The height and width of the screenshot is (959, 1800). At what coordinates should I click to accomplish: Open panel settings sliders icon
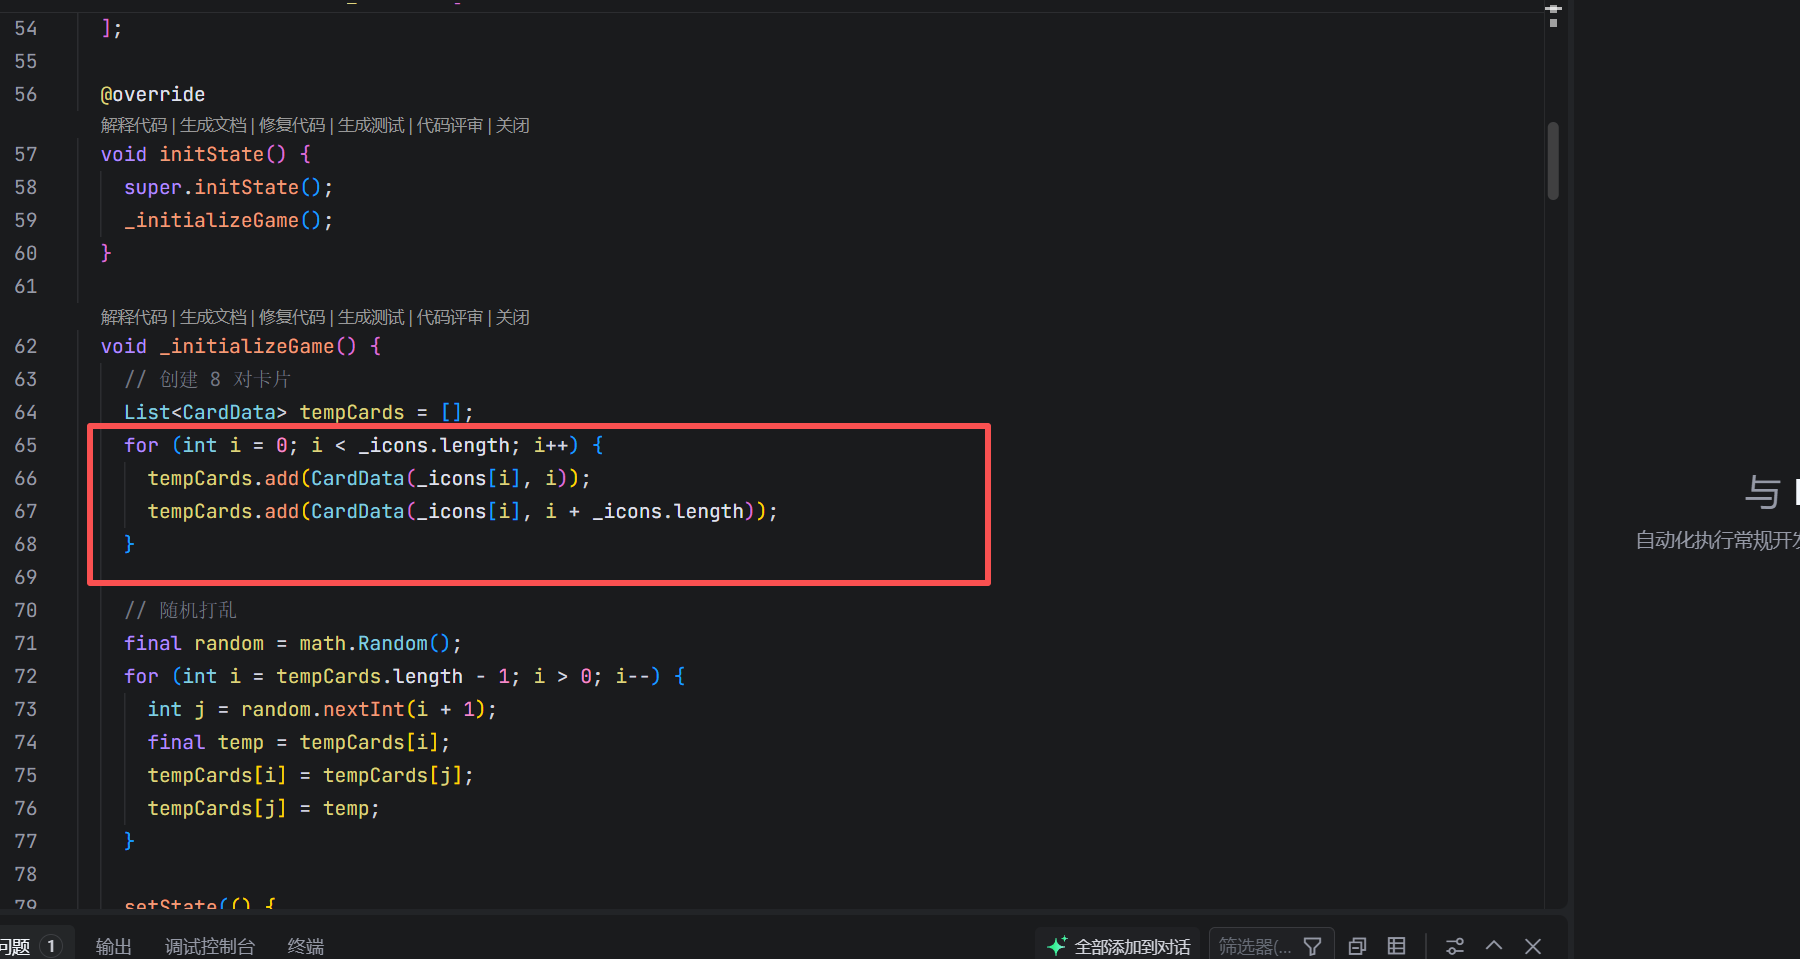(x=1455, y=946)
